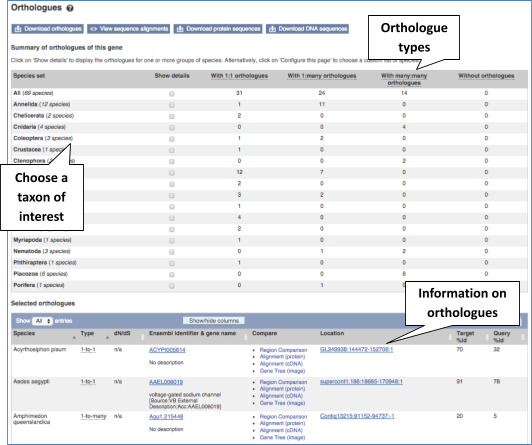Sort table by Species column arrow
The height and width of the screenshot is (445, 532).
[74, 337]
